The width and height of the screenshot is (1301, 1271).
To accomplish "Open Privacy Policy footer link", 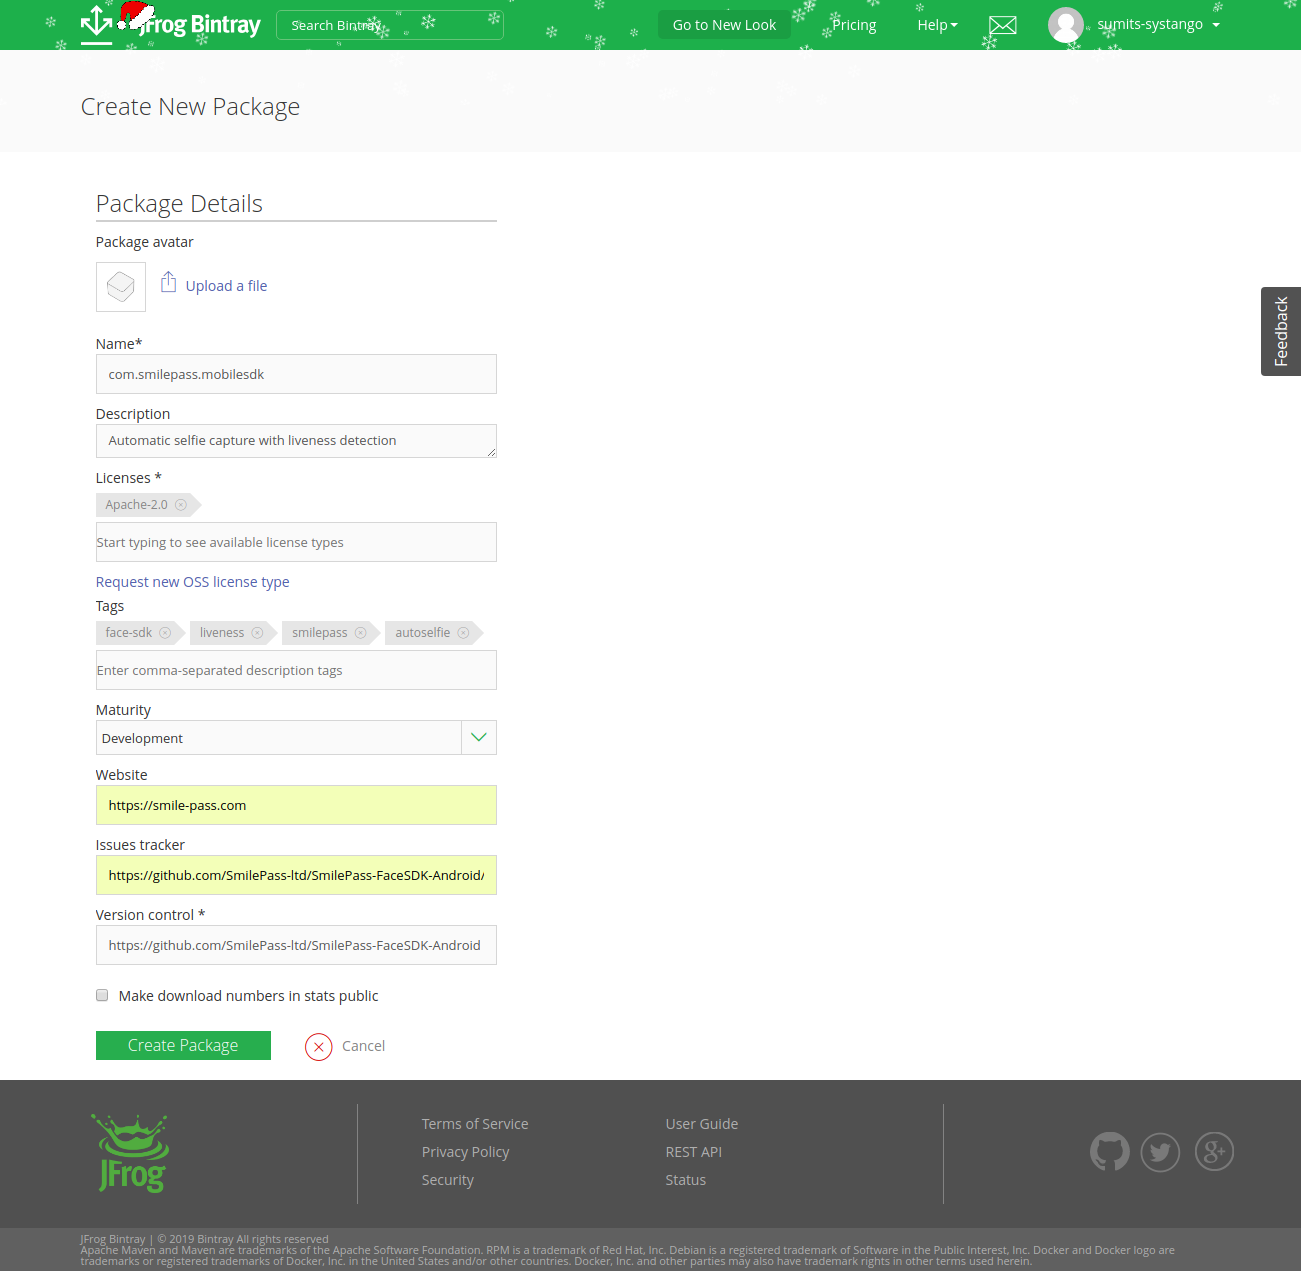I will 465,1152.
